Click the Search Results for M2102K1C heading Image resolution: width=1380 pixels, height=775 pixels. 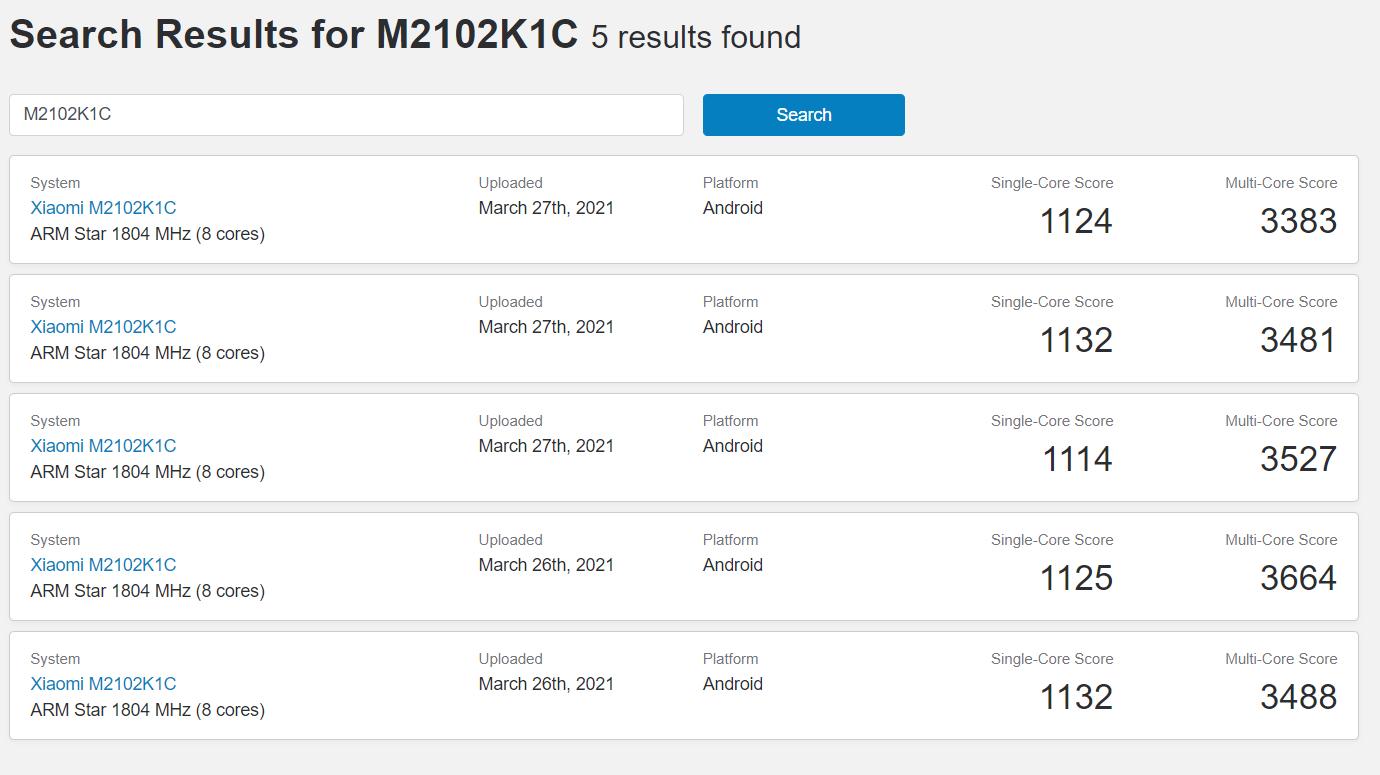coord(294,35)
